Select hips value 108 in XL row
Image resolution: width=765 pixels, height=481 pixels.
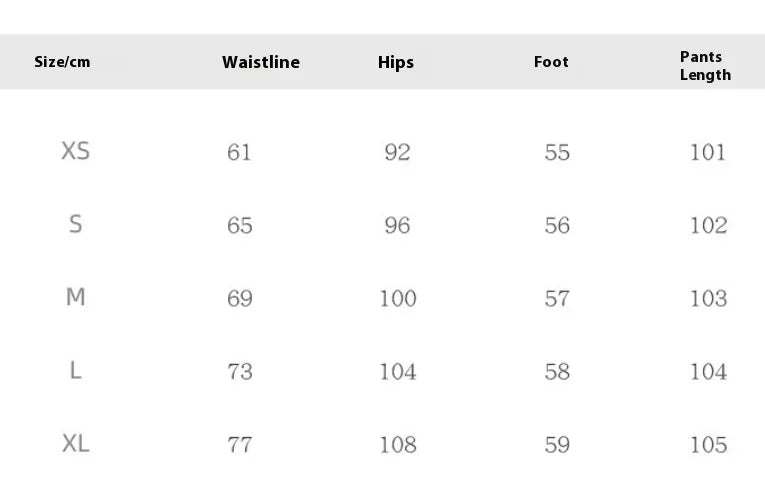point(398,445)
